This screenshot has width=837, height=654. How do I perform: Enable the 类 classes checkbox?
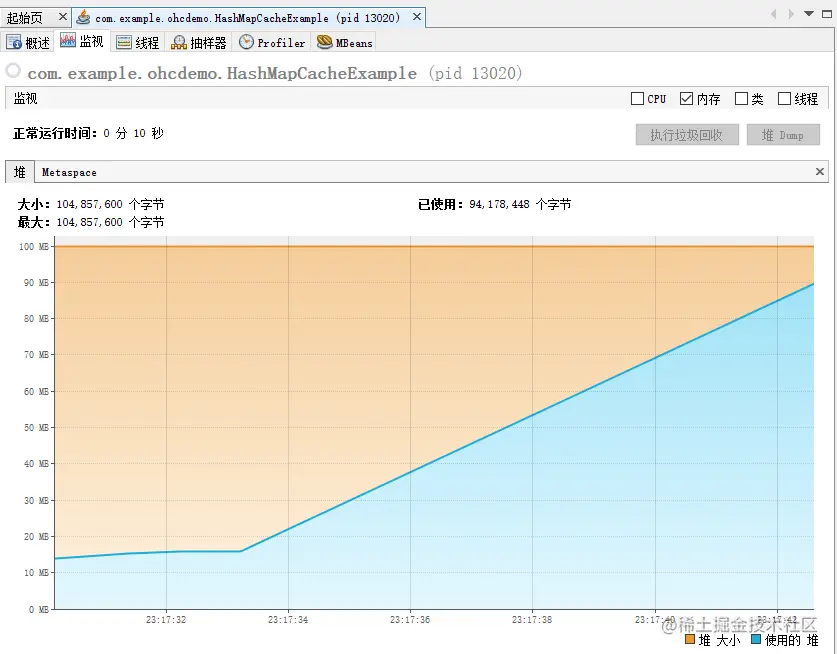(x=741, y=99)
